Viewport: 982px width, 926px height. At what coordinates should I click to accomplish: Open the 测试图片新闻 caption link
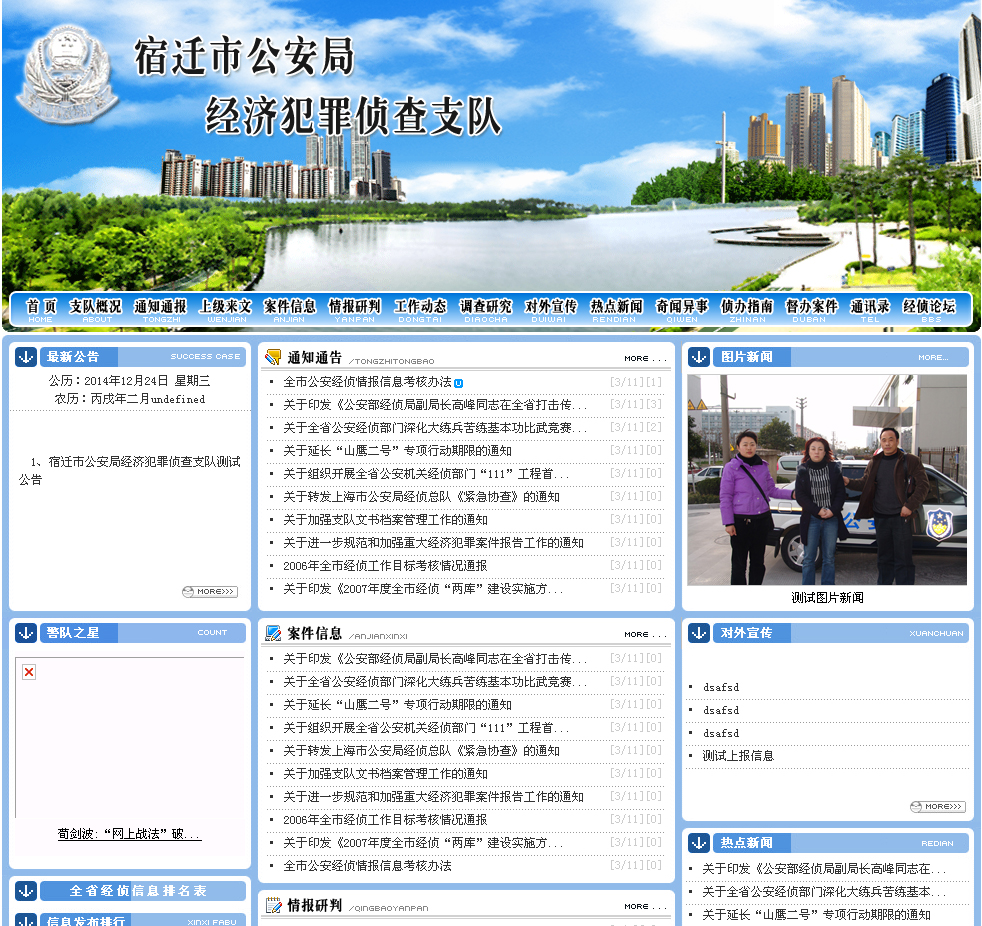[x=827, y=598]
